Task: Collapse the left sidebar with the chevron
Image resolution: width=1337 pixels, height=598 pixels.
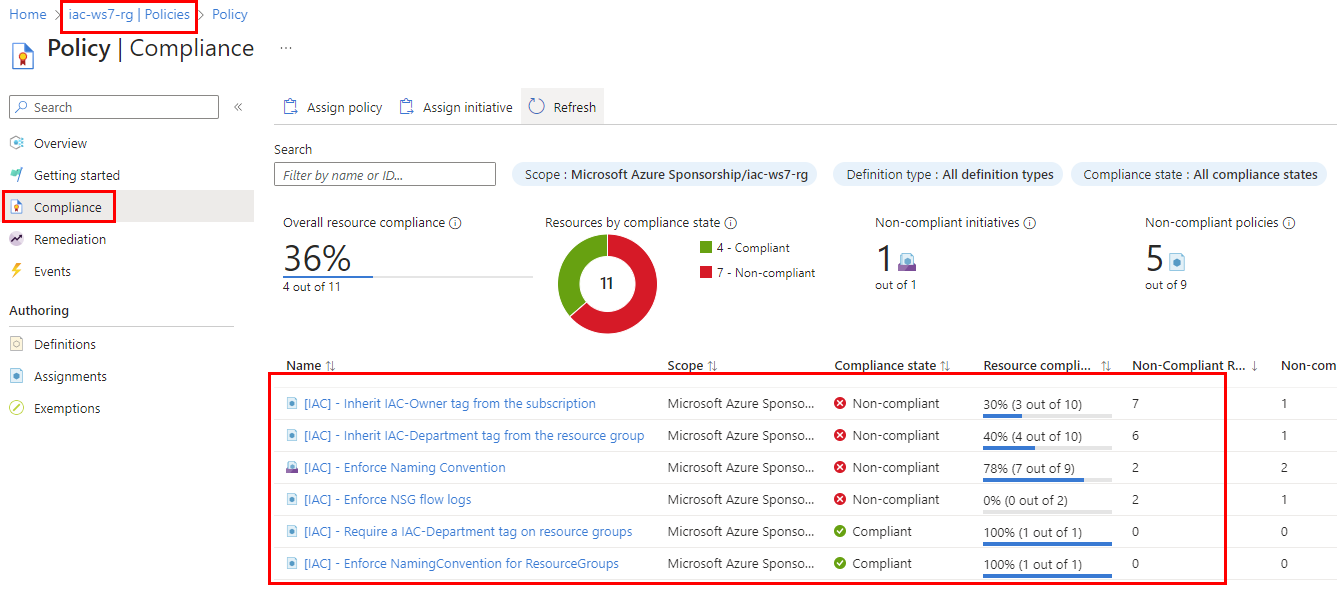Action: 237,106
